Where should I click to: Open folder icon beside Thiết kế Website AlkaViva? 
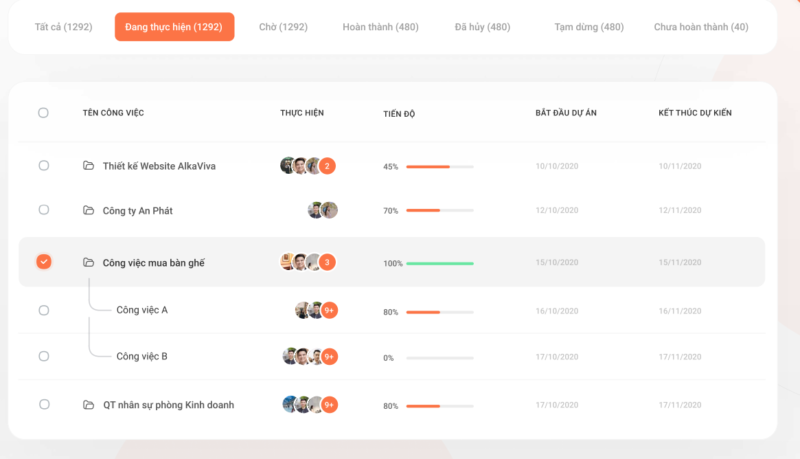[88, 165]
